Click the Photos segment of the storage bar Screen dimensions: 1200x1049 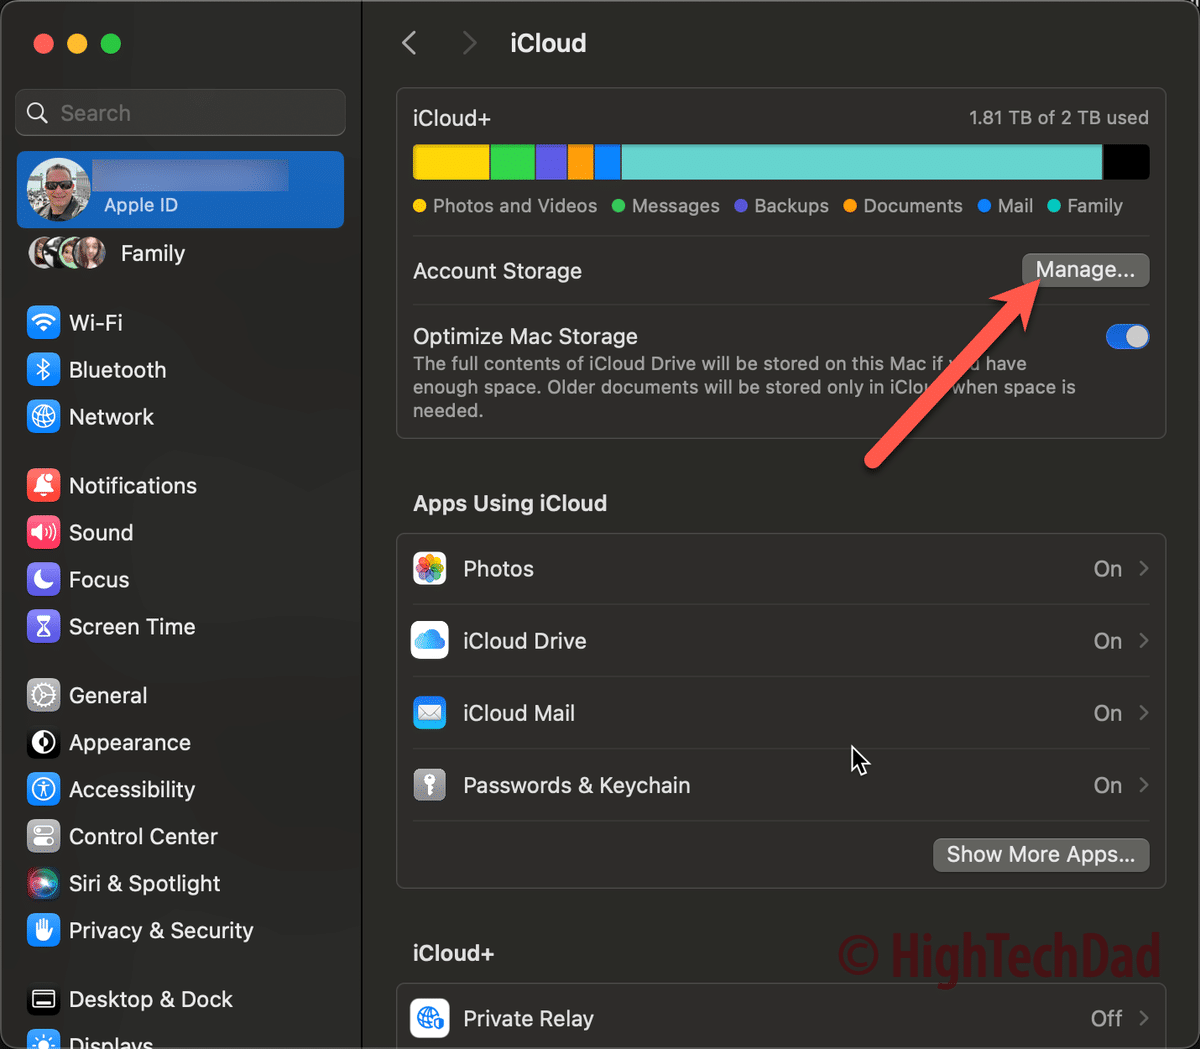click(450, 160)
